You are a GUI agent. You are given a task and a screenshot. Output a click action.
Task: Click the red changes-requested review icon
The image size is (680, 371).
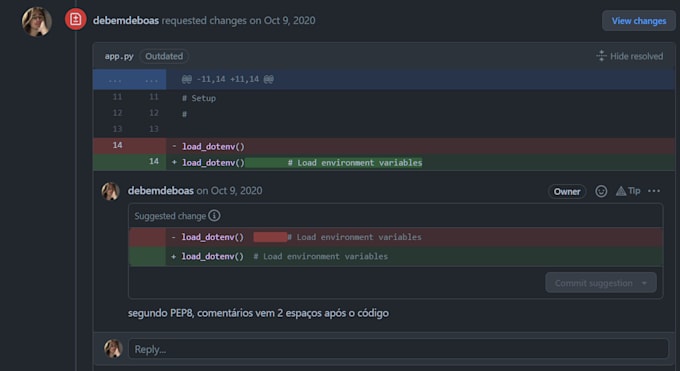tap(75, 20)
